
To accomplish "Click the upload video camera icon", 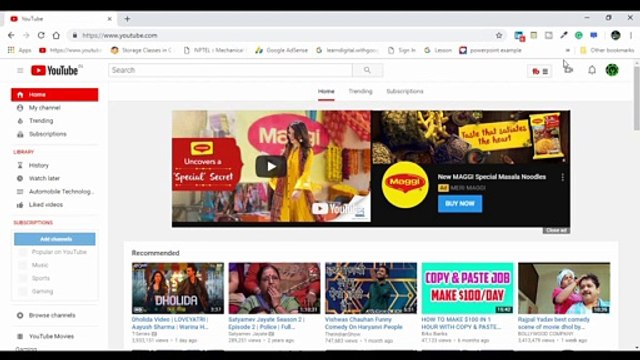I will pyautogui.click(x=569, y=70).
